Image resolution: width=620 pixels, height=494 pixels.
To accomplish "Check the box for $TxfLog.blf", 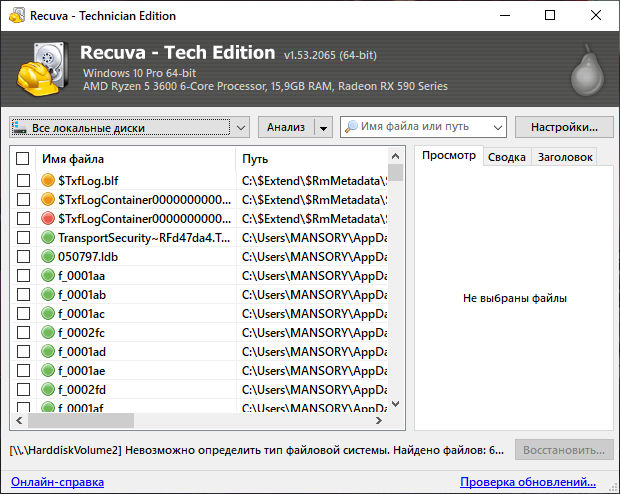I will coord(23,181).
